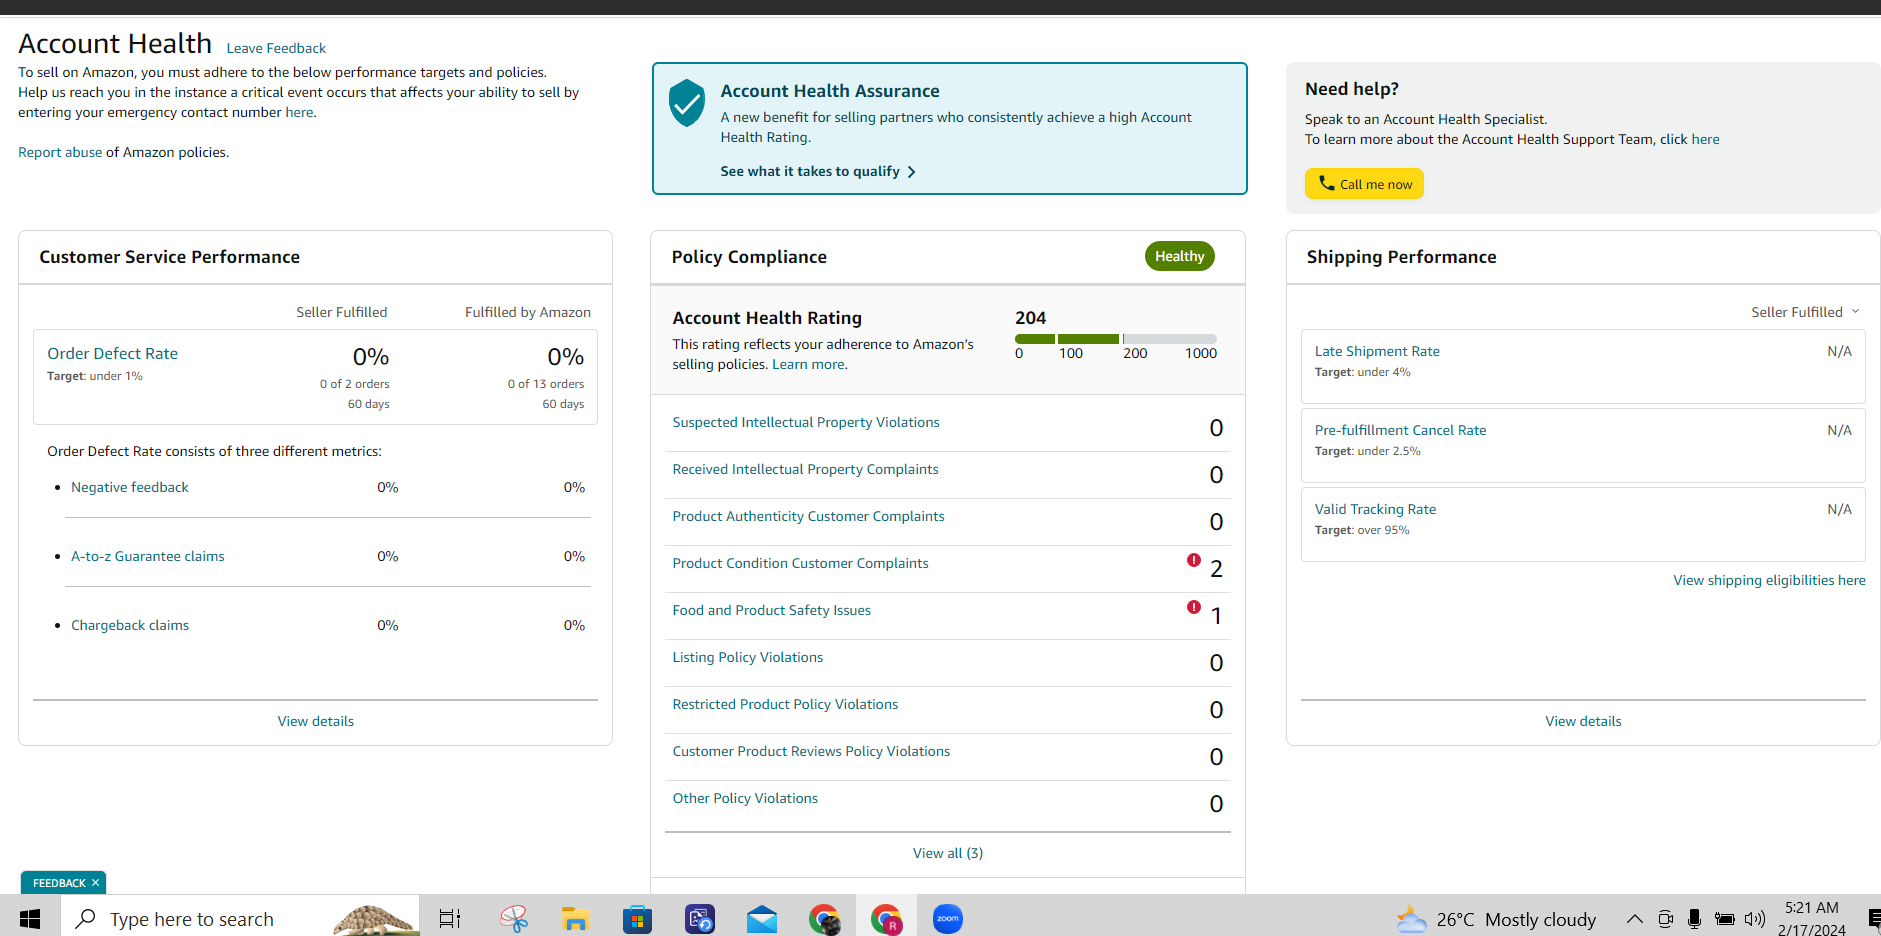1881x936 pixels.
Task: Open Microsoft Store from the taskbar
Action: pos(637,918)
